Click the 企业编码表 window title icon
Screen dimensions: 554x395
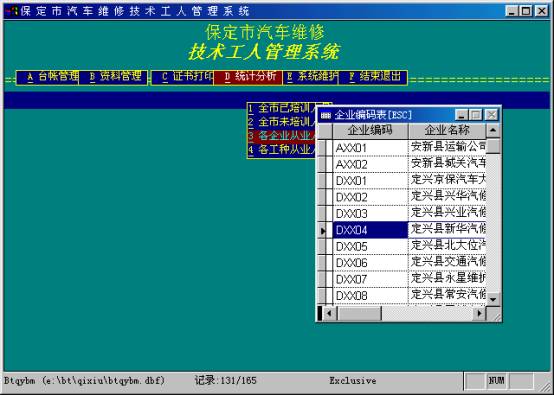(x=325, y=115)
